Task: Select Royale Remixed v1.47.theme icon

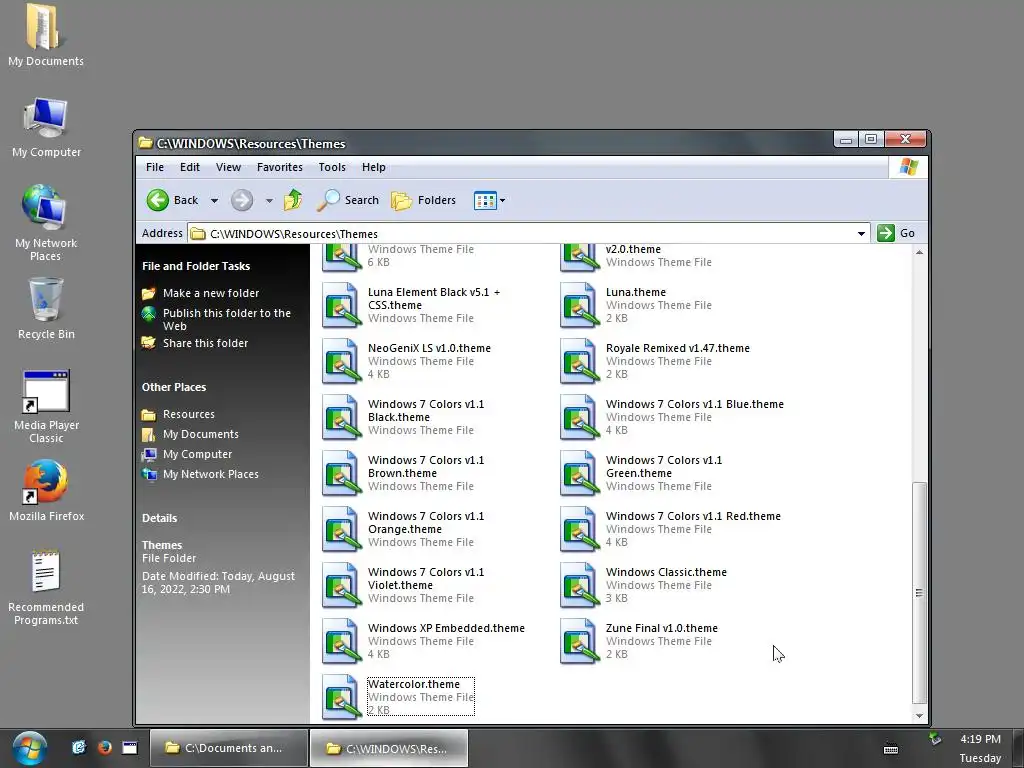Action: pyautogui.click(x=579, y=361)
